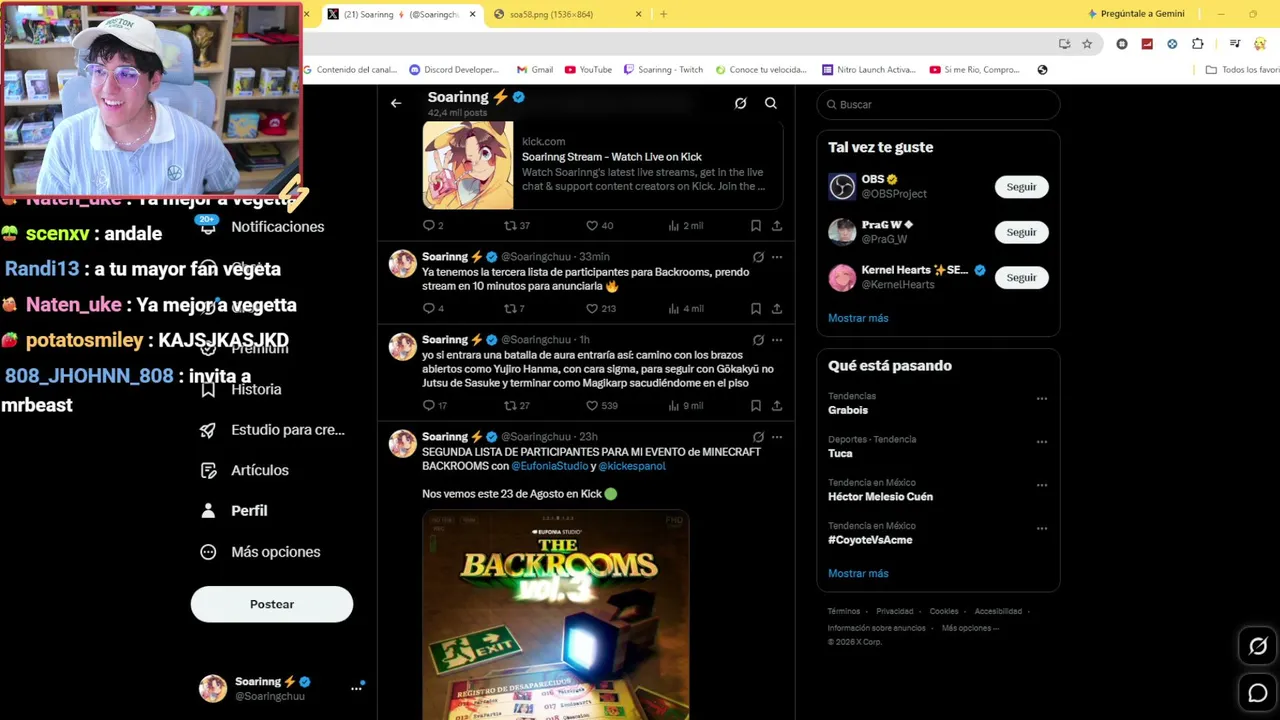Open the Backrooms vol.3 poster image
The width and height of the screenshot is (1280, 720).
555,615
